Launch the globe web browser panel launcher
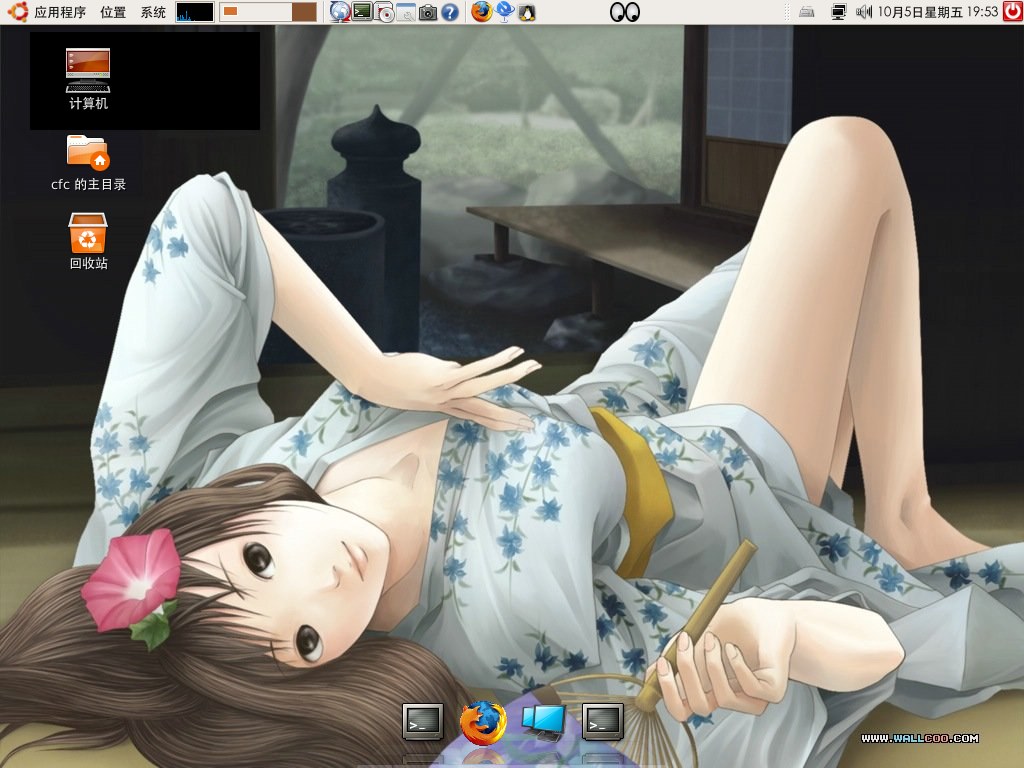Viewport: 1024px width, 768px height. pos(340,12)
